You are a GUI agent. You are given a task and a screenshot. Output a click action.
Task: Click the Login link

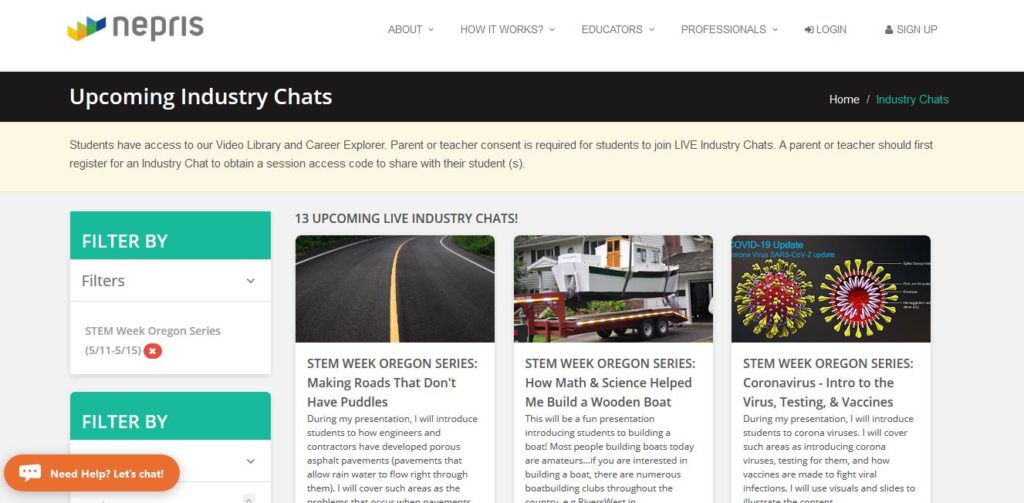[x=825, y=29]
